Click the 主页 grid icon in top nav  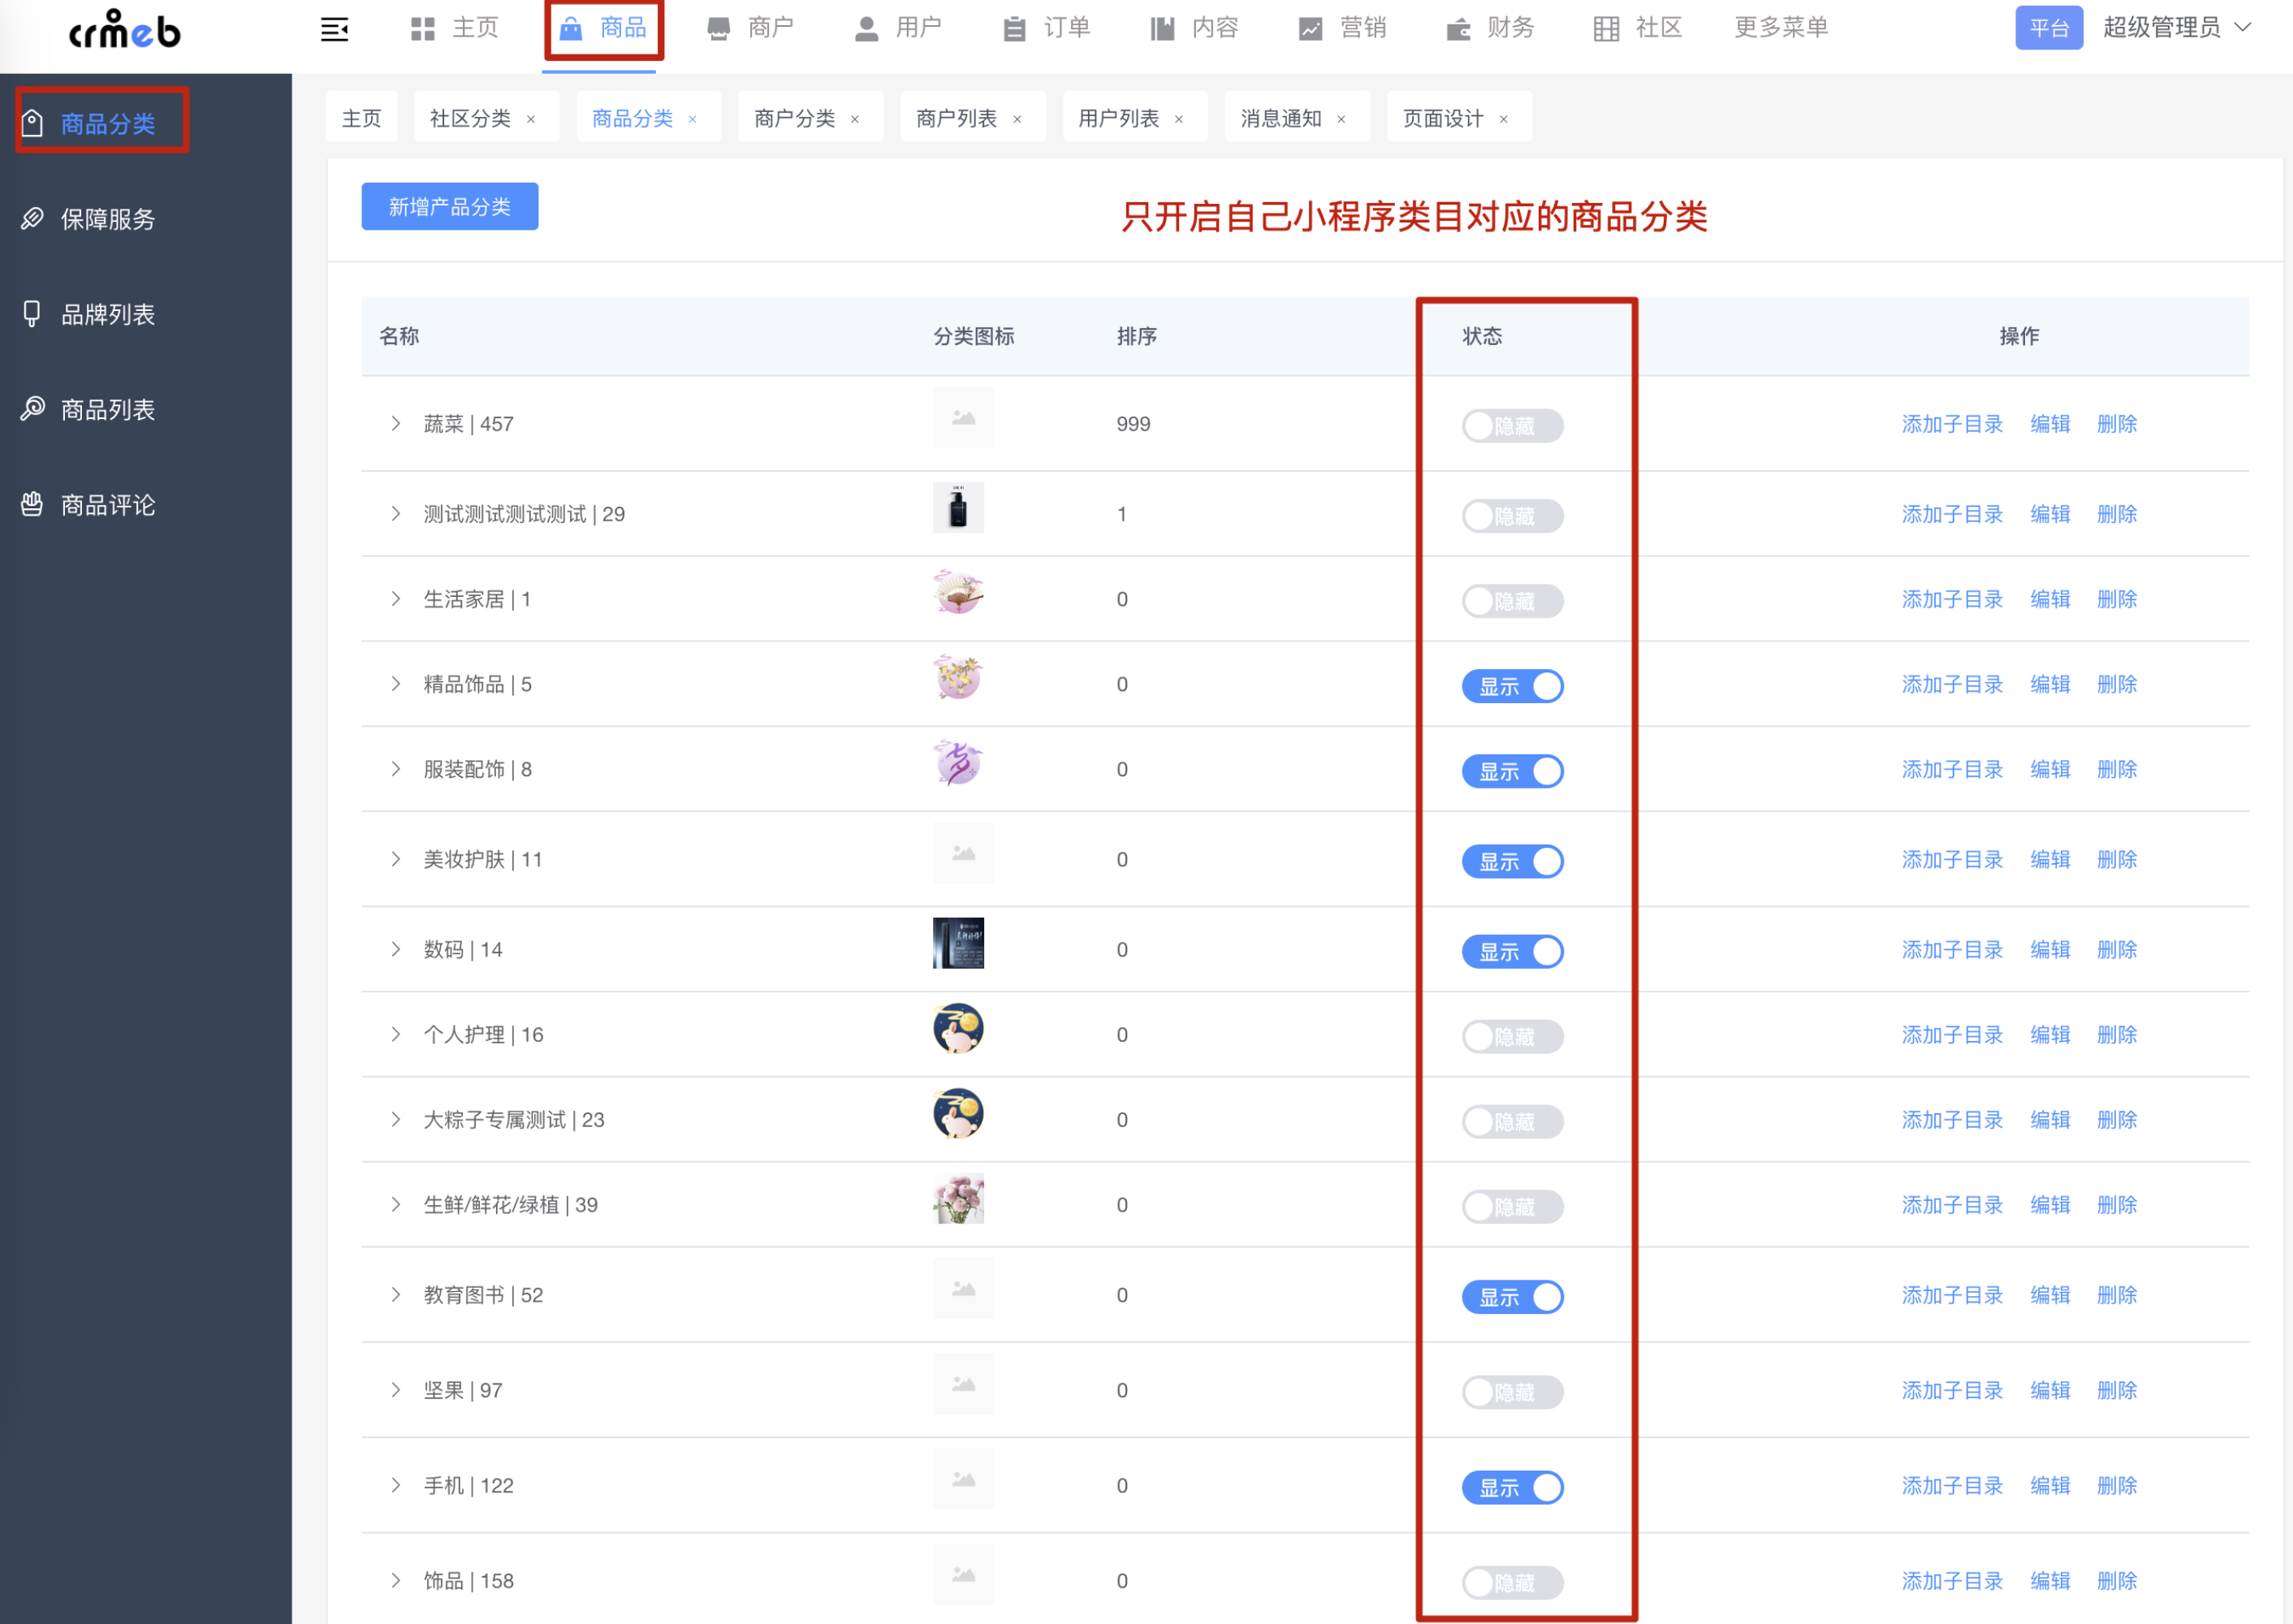pyautogui.click(x=423, y=29)
